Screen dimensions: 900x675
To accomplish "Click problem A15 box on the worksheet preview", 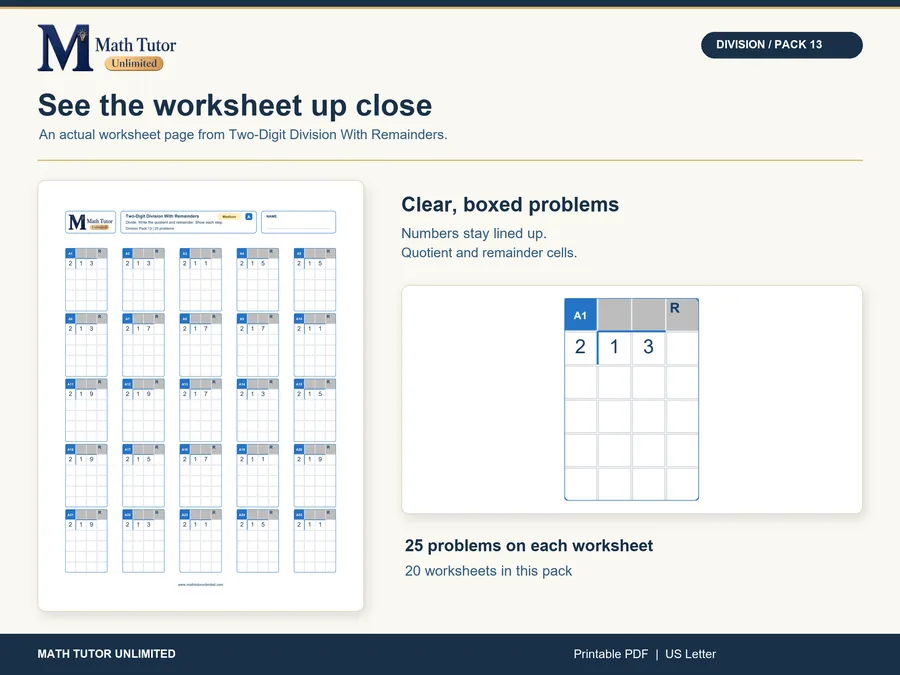I will point(315,410).
